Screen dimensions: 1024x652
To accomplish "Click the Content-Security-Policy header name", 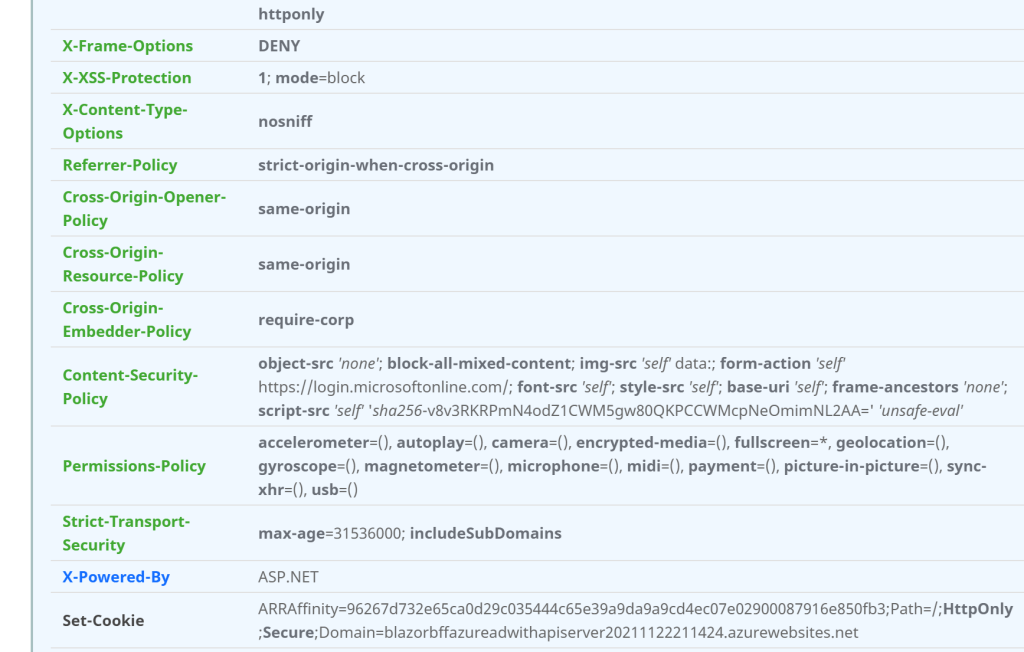I will click(130, 386).
